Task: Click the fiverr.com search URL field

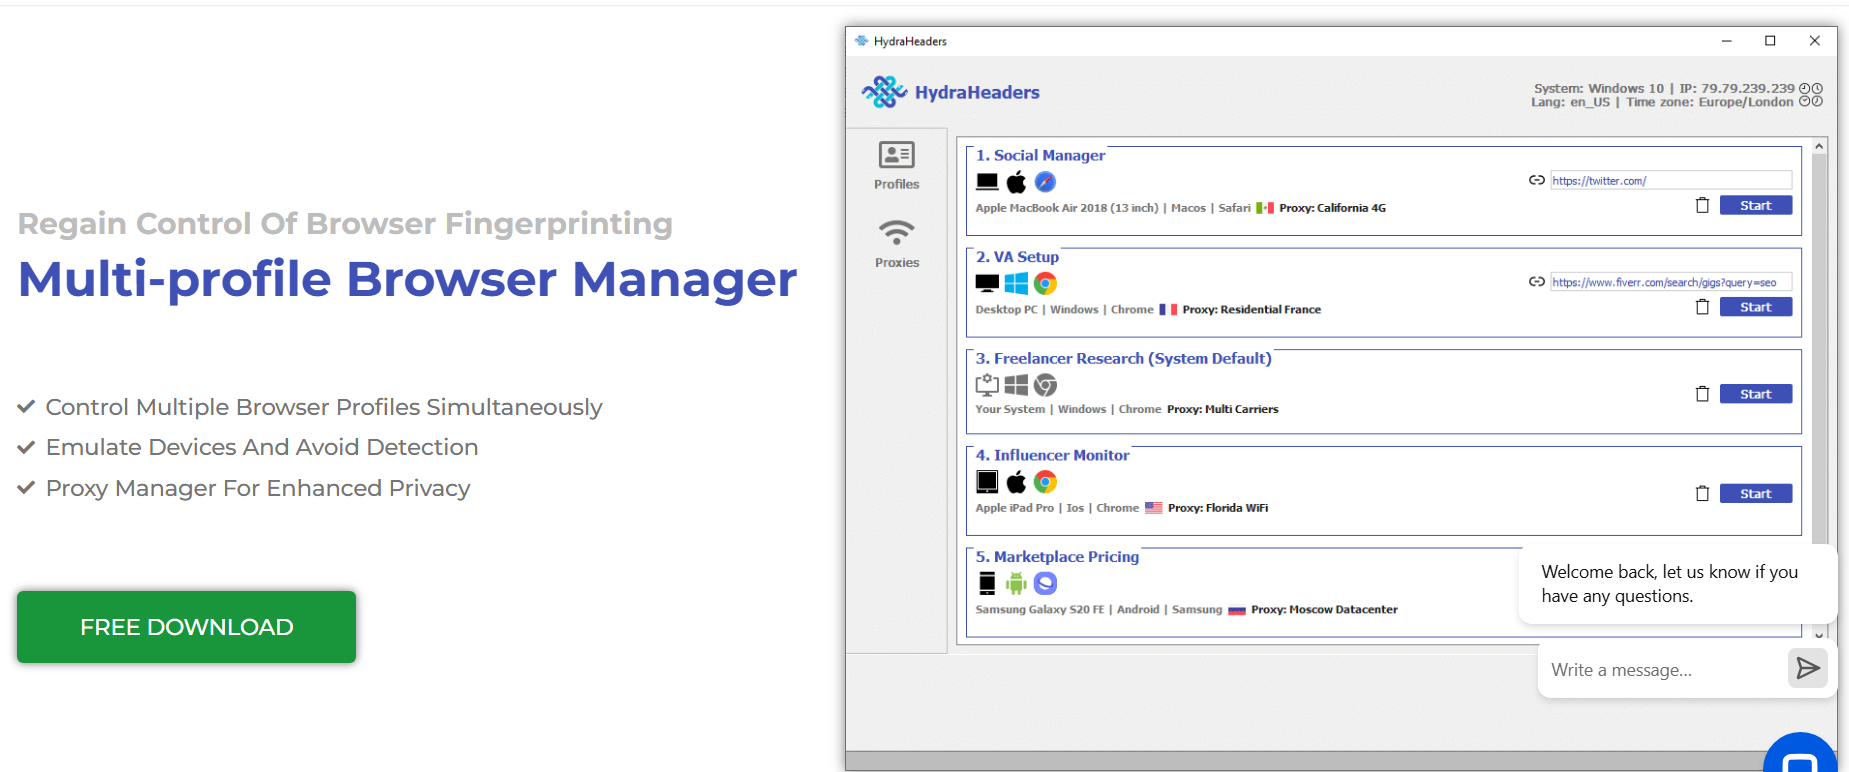Action: coord(1671,282)
